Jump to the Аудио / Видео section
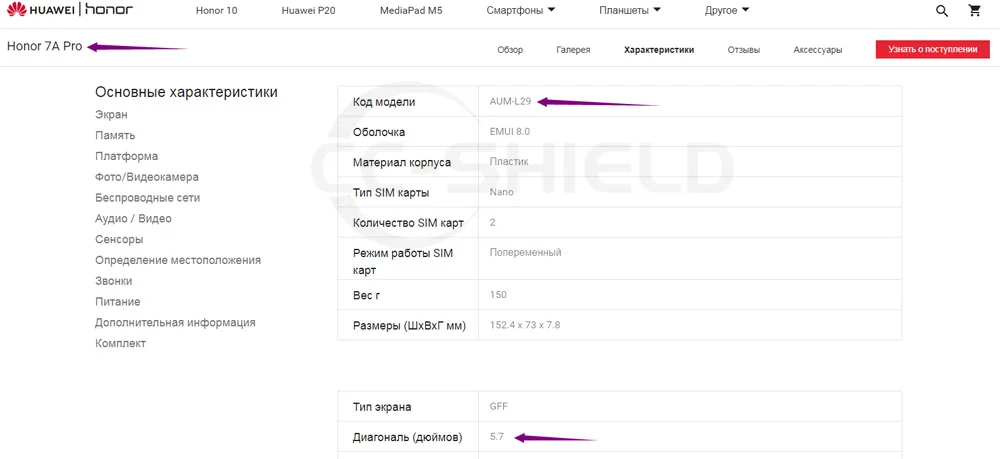Image resolution: width=1000 pixels, height=459 pixels. [133, 219]
